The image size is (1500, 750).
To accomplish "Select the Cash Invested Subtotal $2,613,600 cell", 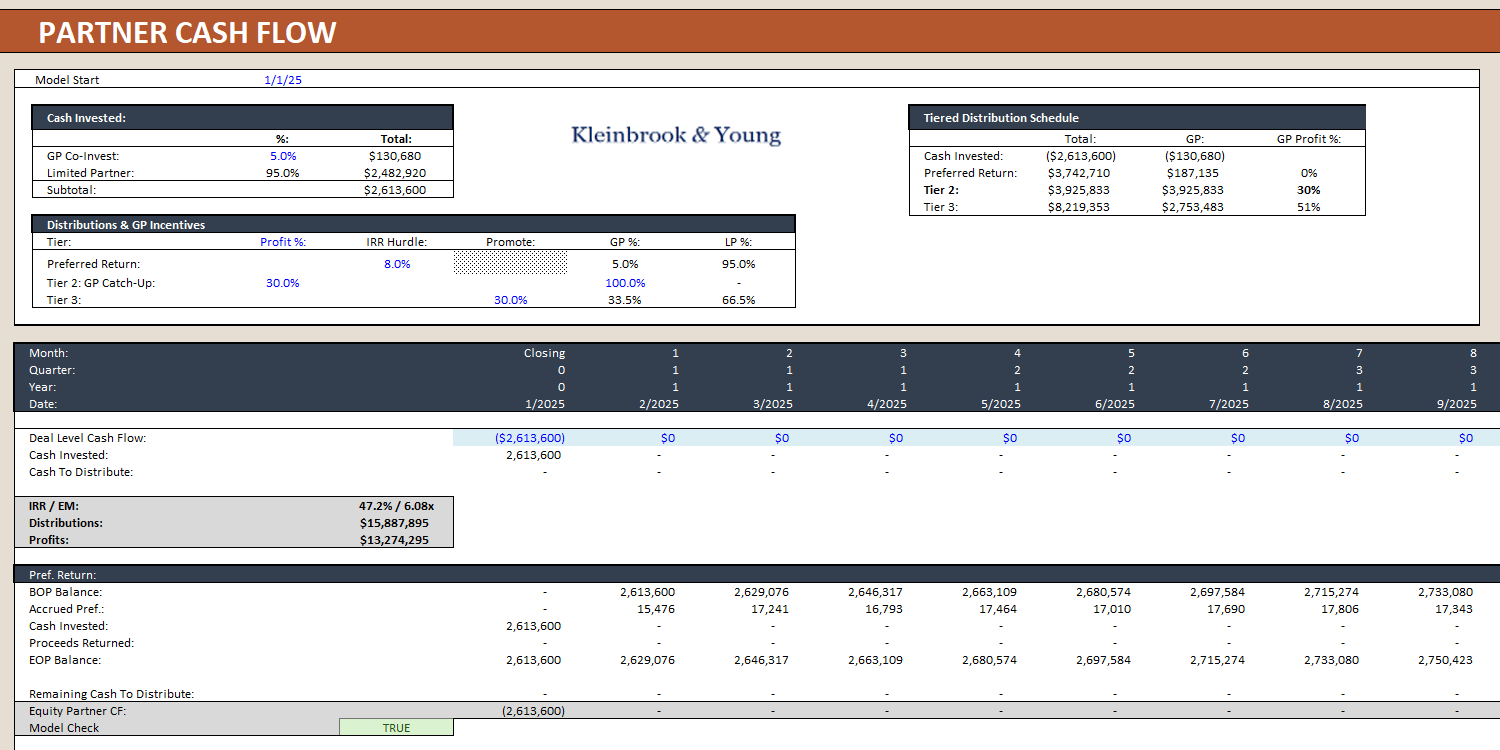I will pyautogui.click(x=396, y=190).
